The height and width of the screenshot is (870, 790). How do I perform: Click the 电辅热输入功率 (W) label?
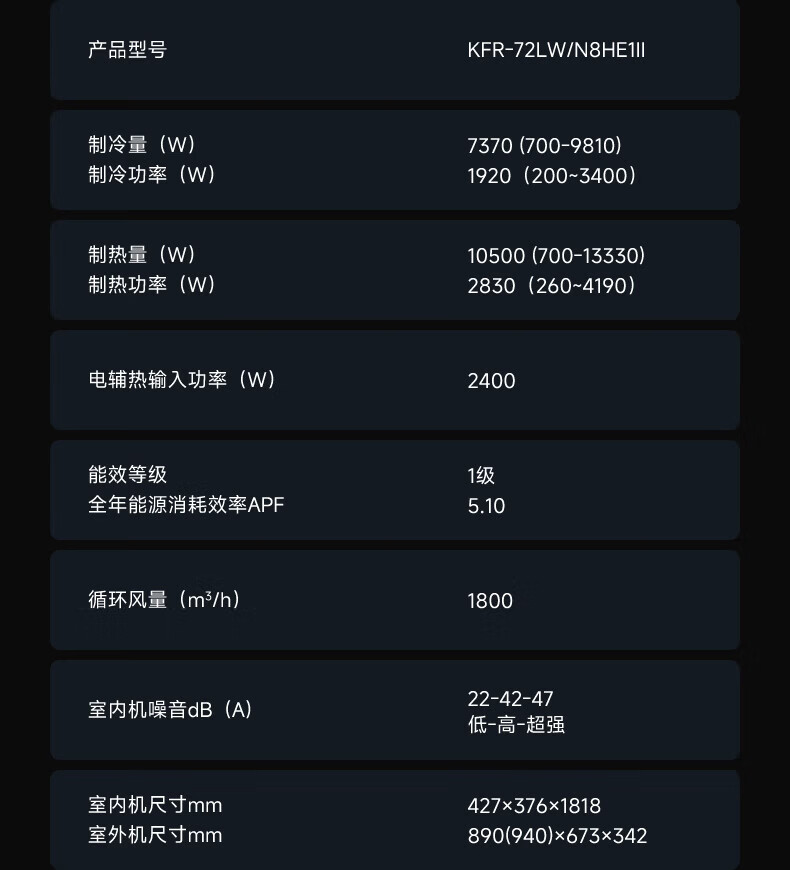182,380
